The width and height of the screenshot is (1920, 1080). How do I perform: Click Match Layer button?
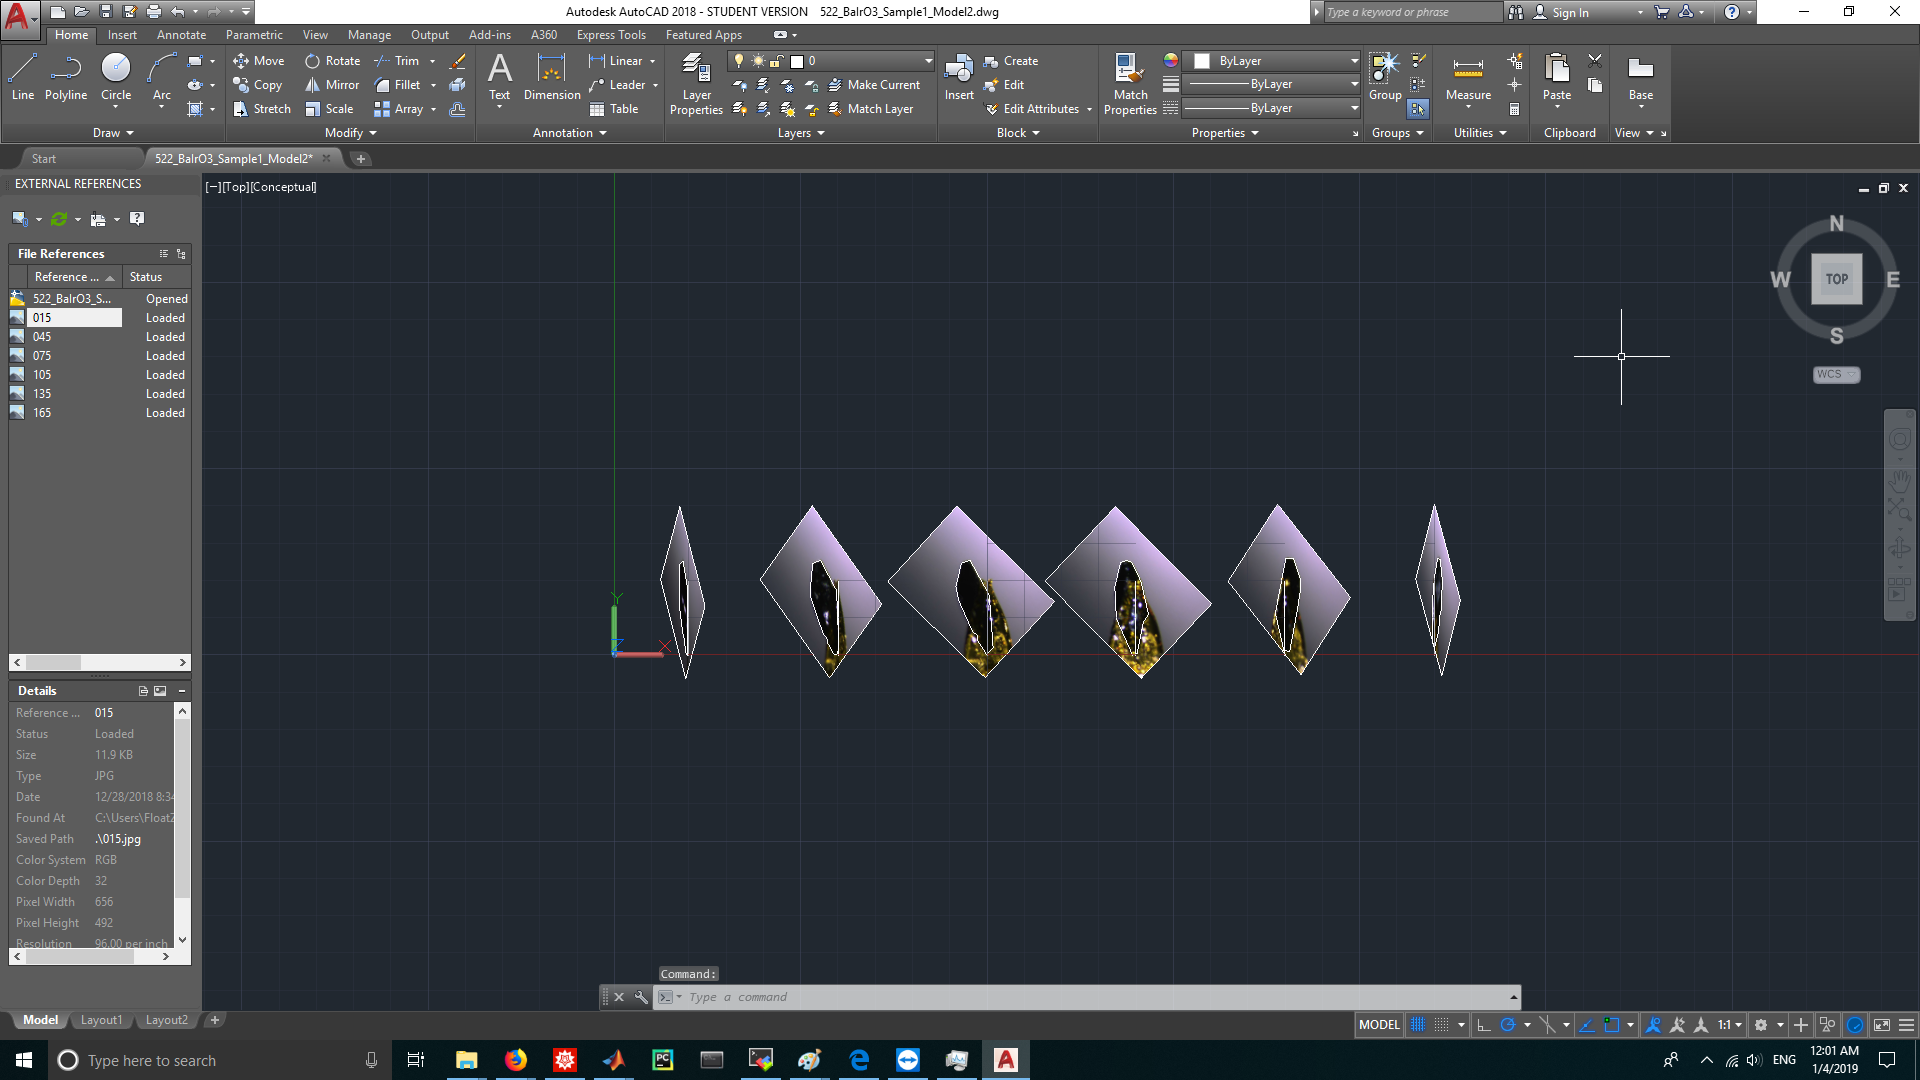coord(870,109)
